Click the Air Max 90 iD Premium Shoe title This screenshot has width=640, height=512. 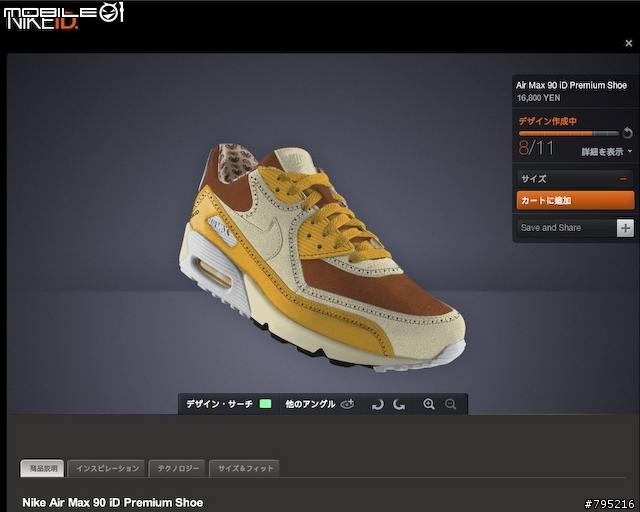point(571,85)
